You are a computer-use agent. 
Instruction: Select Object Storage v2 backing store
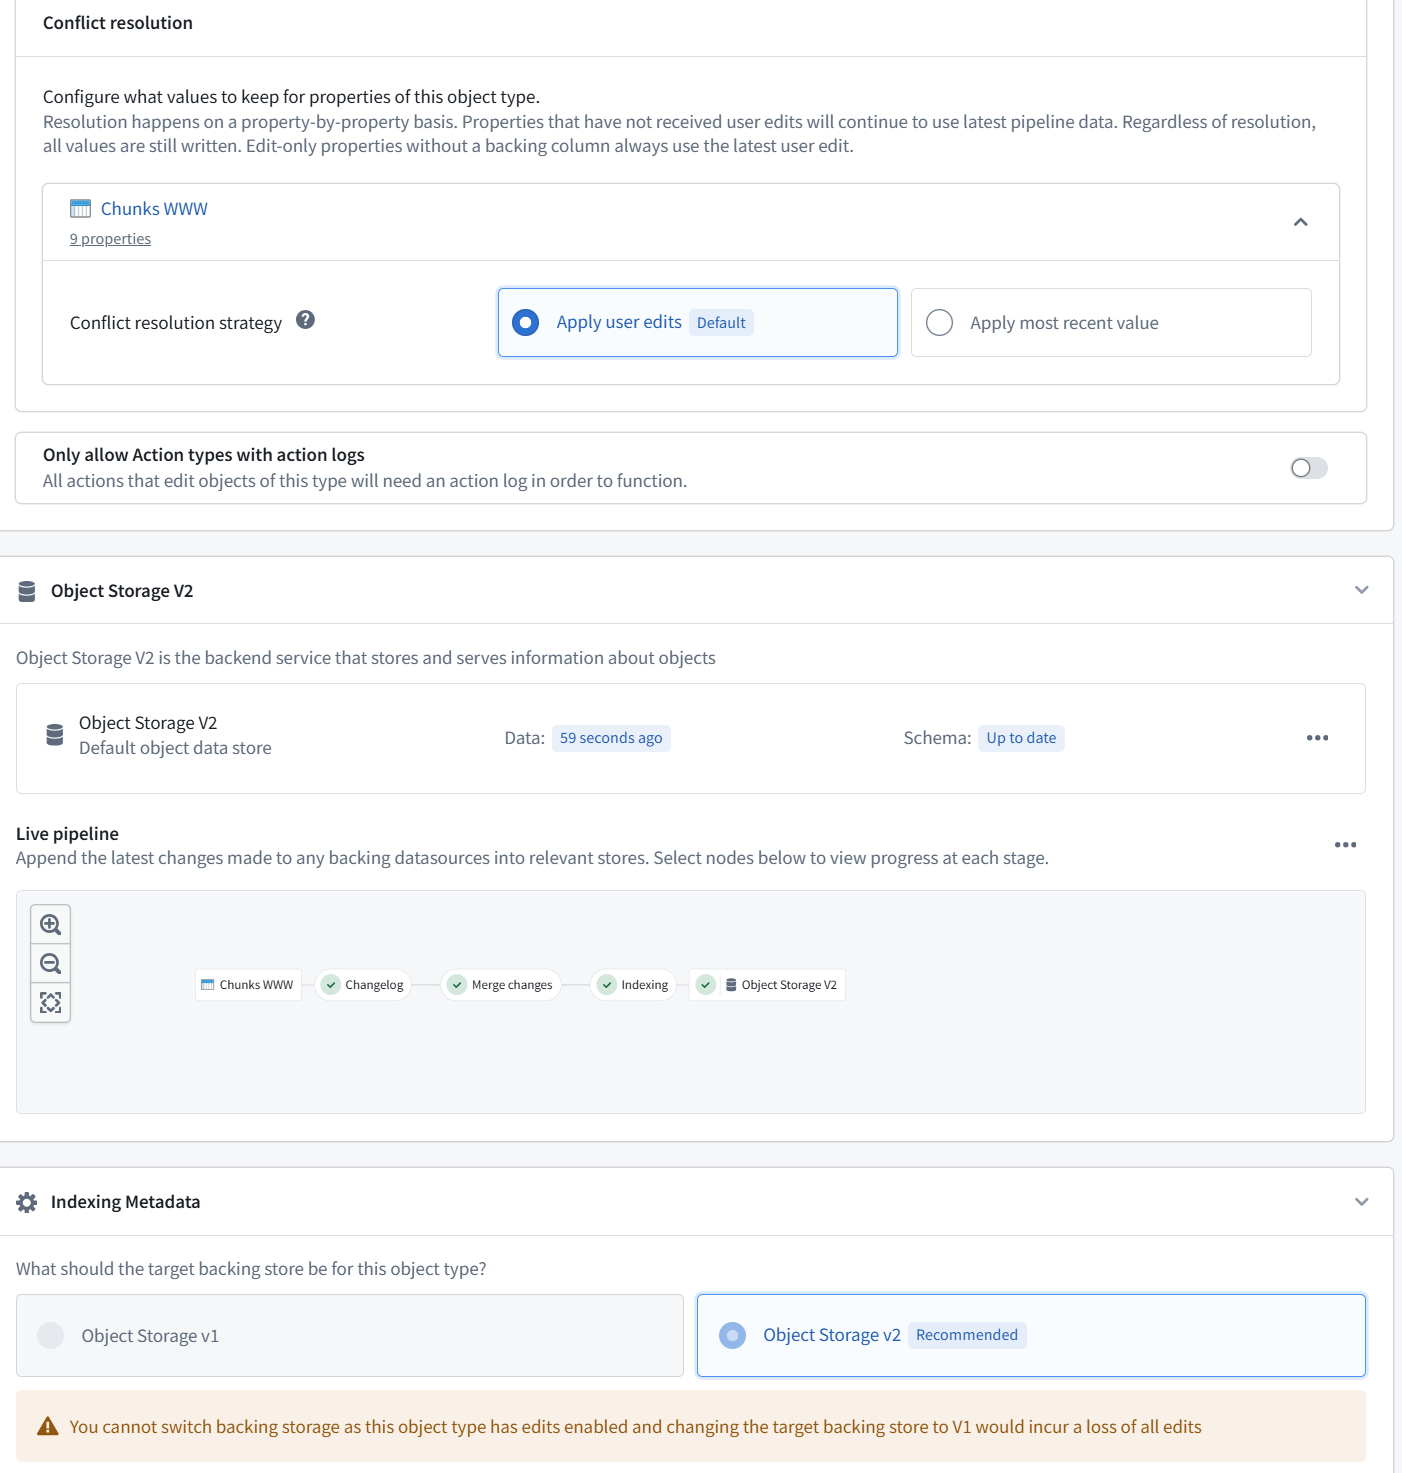click(1031, 1335)
